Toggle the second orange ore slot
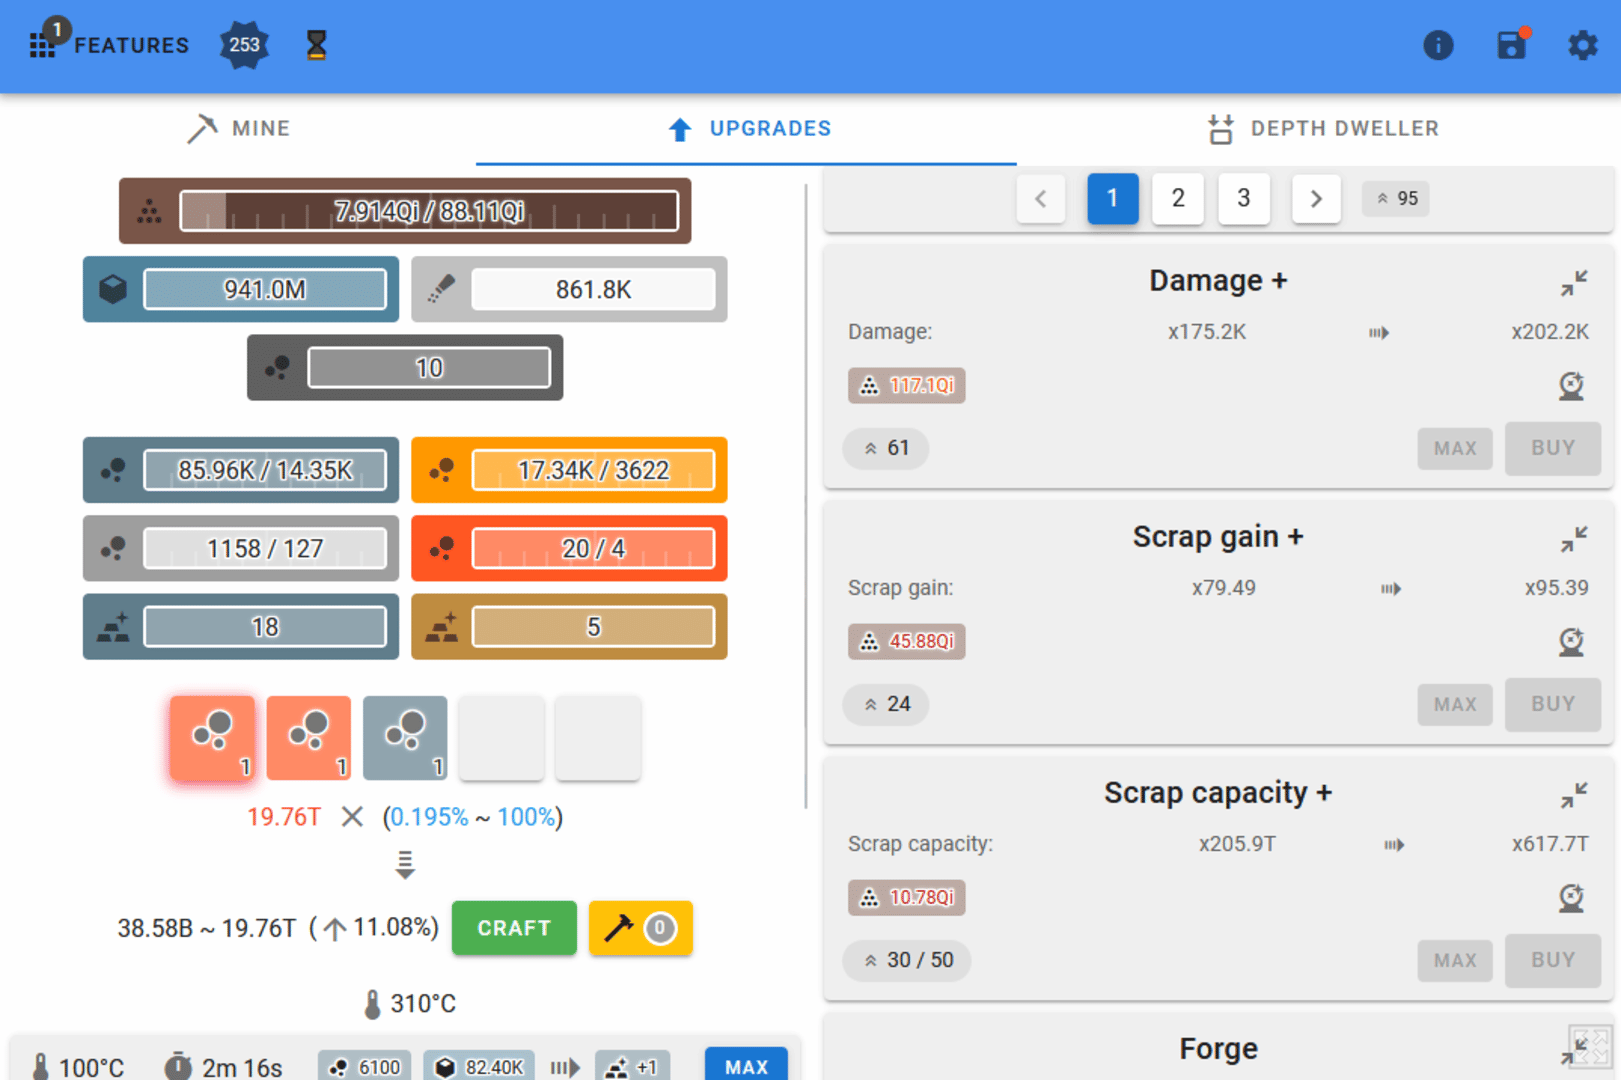 308,738
